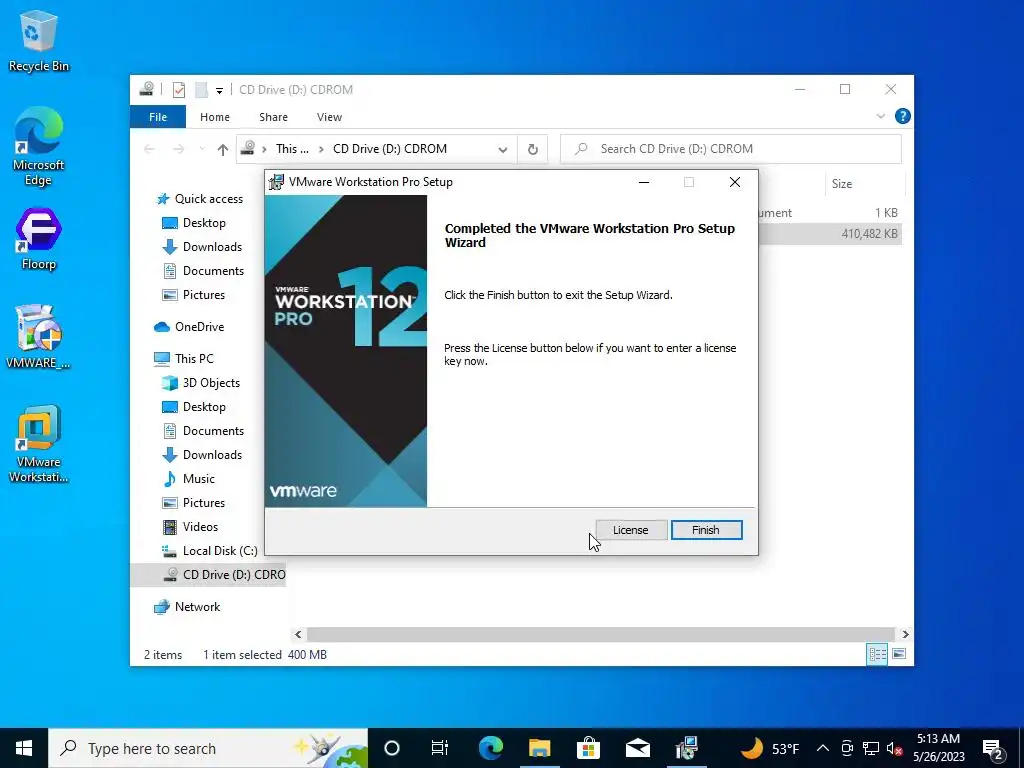
Task: Select CD Drive (D:) in navigation pane
Action: tap(208, 575)
